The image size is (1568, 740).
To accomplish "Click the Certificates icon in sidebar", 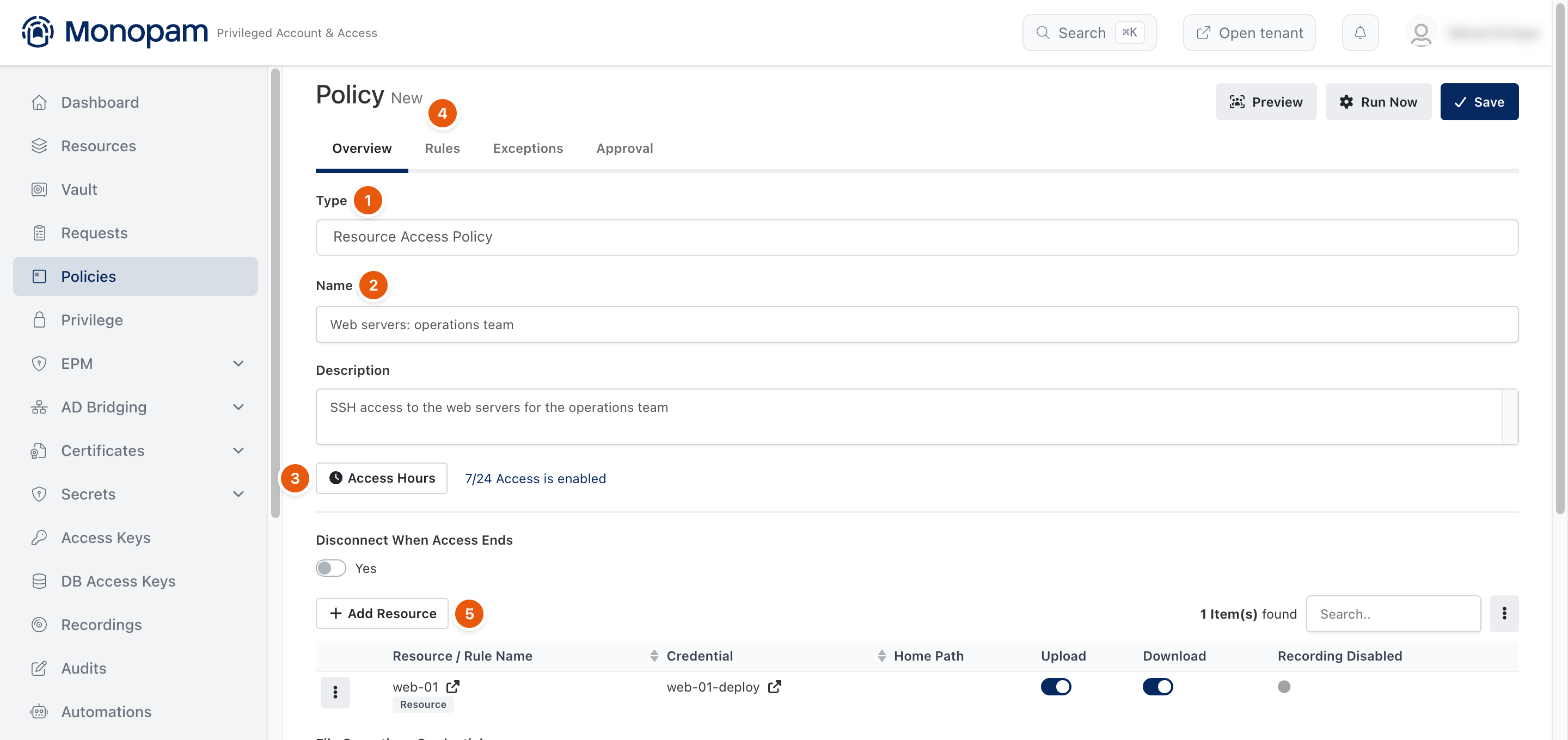I will click(x=39, y=451).
